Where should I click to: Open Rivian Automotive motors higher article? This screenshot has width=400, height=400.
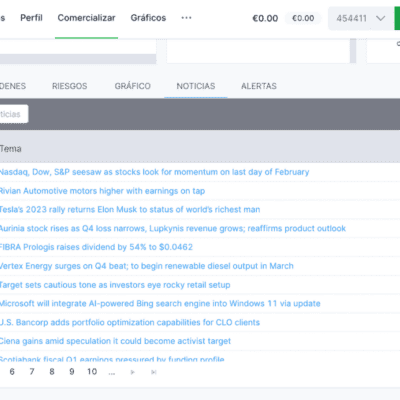coord(102,191)
